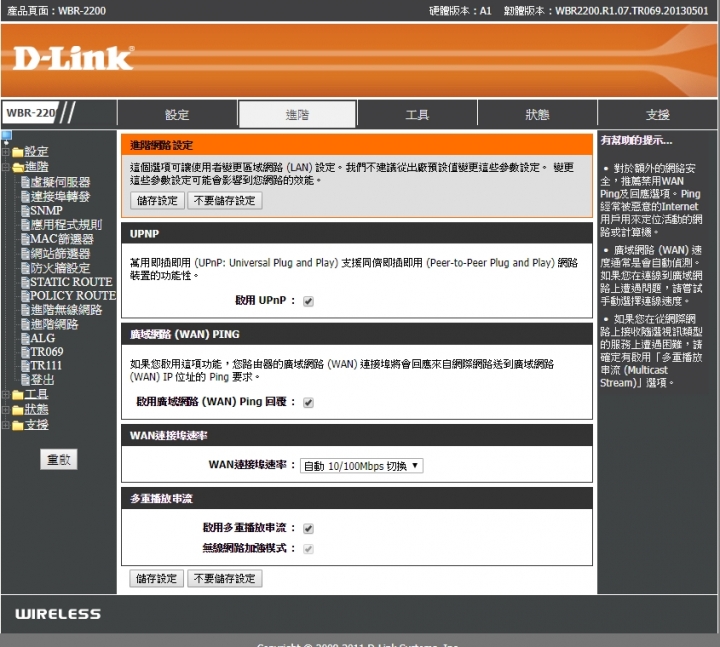This screenshot has width=720, height=647.
Task: Open the WAN連接埠速率 dropdown
Action: coord(361,466)
